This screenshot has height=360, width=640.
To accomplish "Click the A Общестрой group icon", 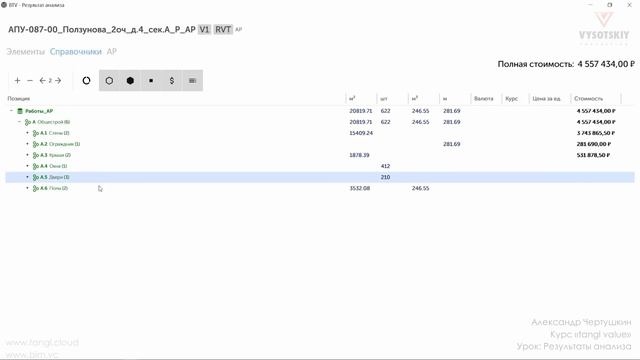I will (x=28, y=122).
